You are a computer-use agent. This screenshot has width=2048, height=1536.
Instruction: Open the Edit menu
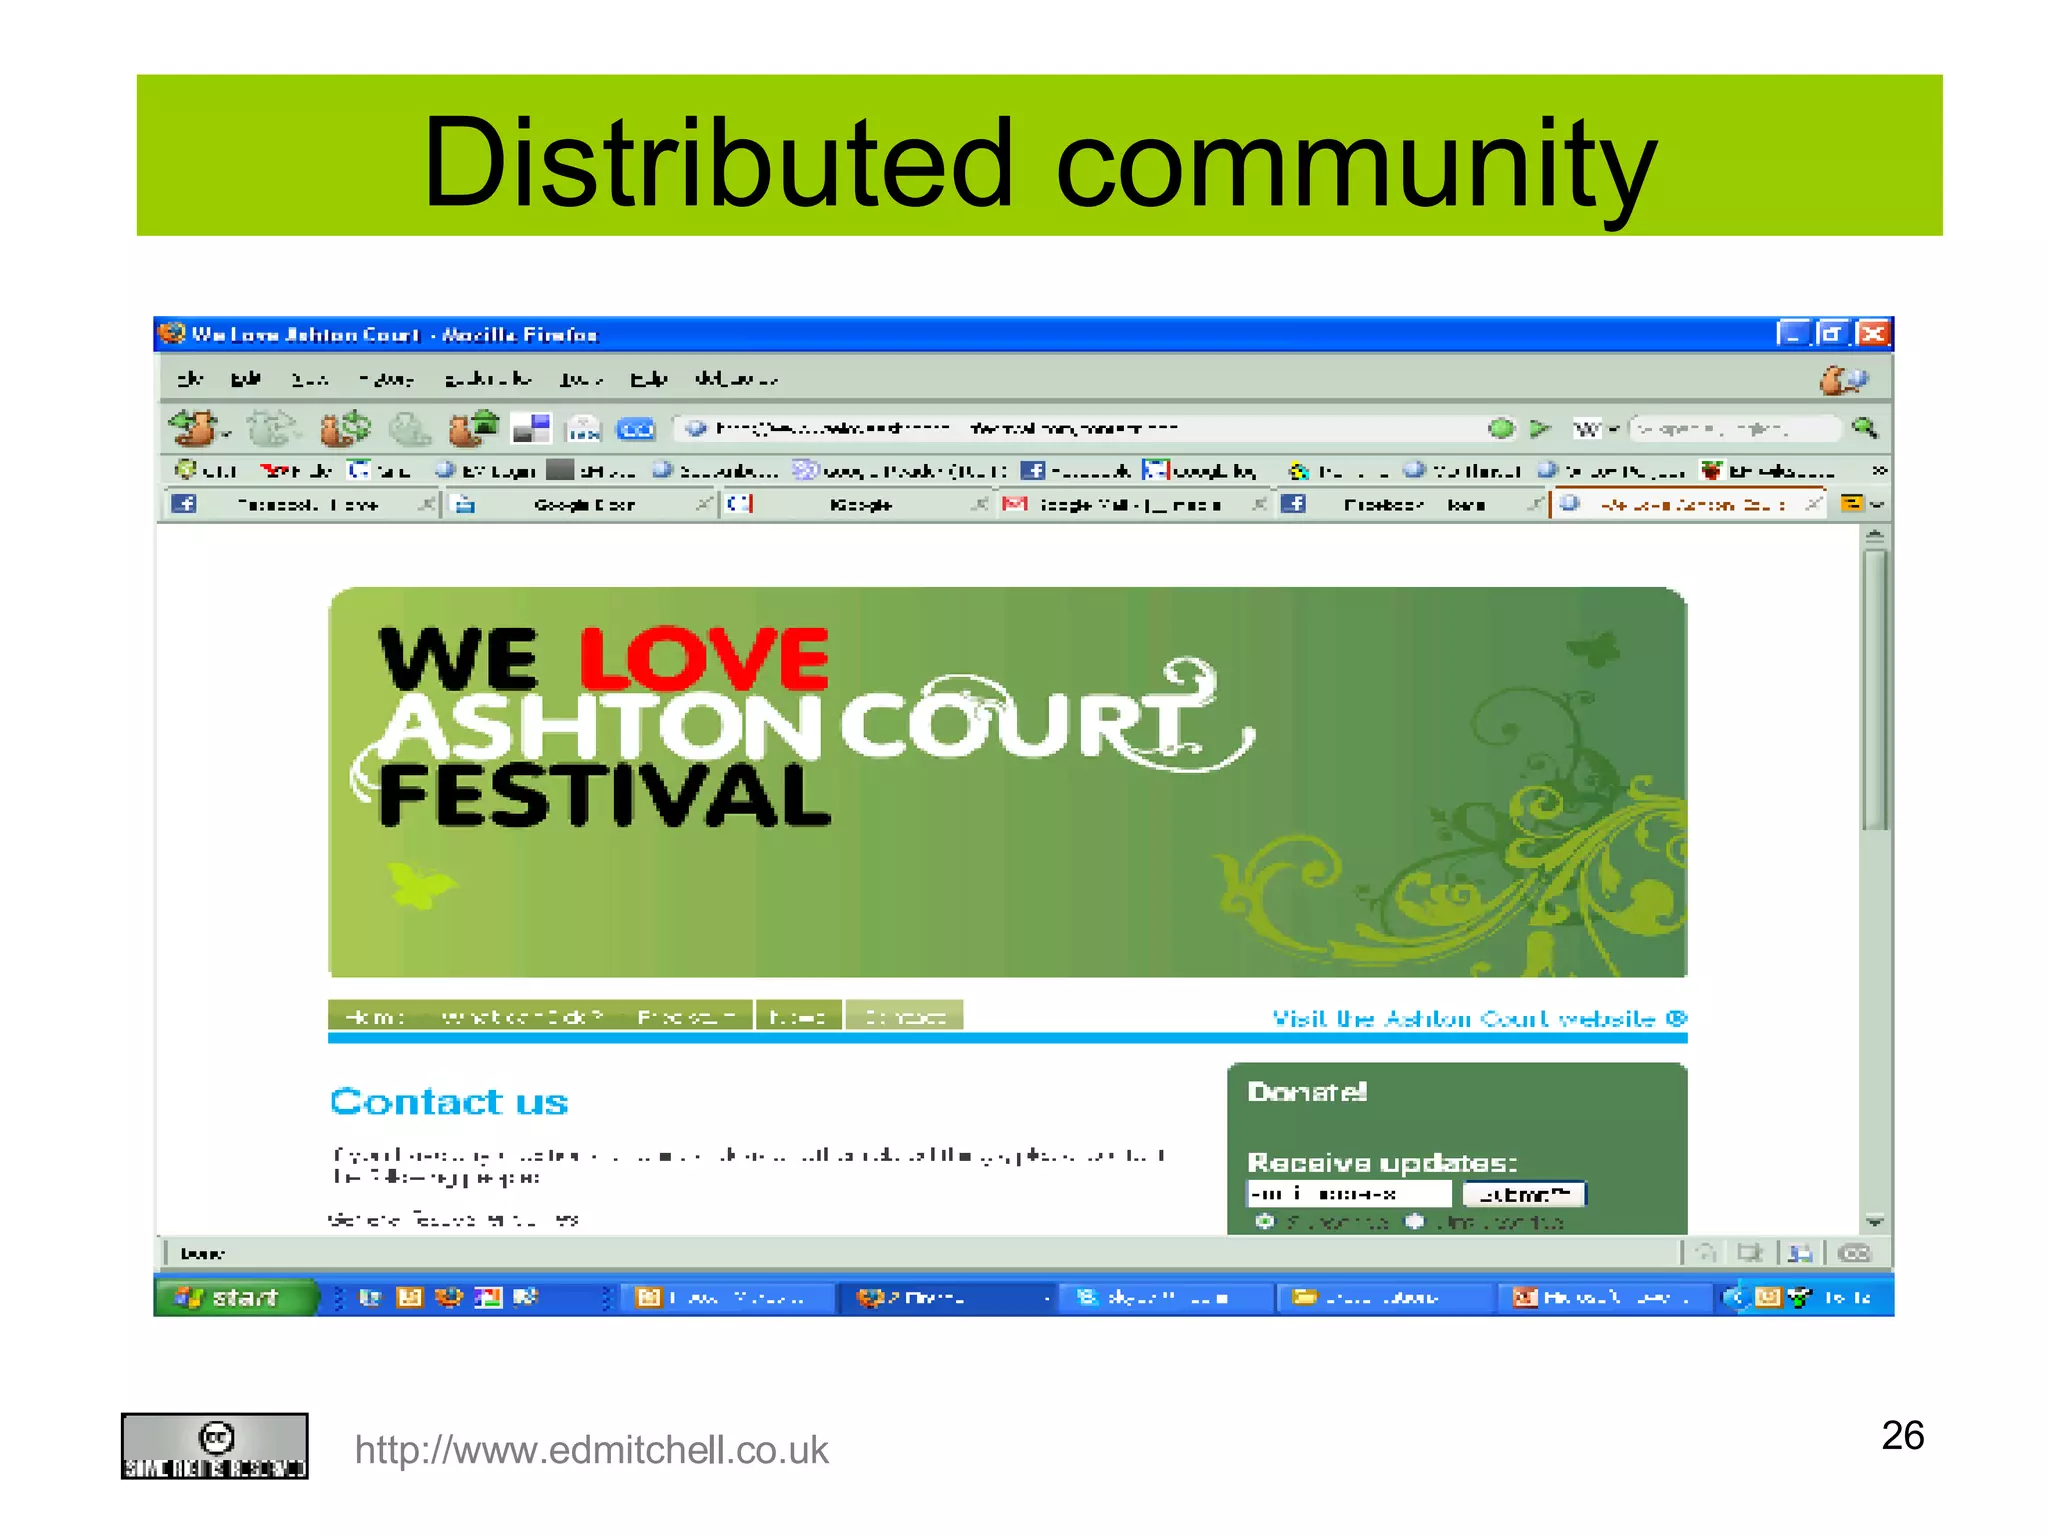coord(245,379)
